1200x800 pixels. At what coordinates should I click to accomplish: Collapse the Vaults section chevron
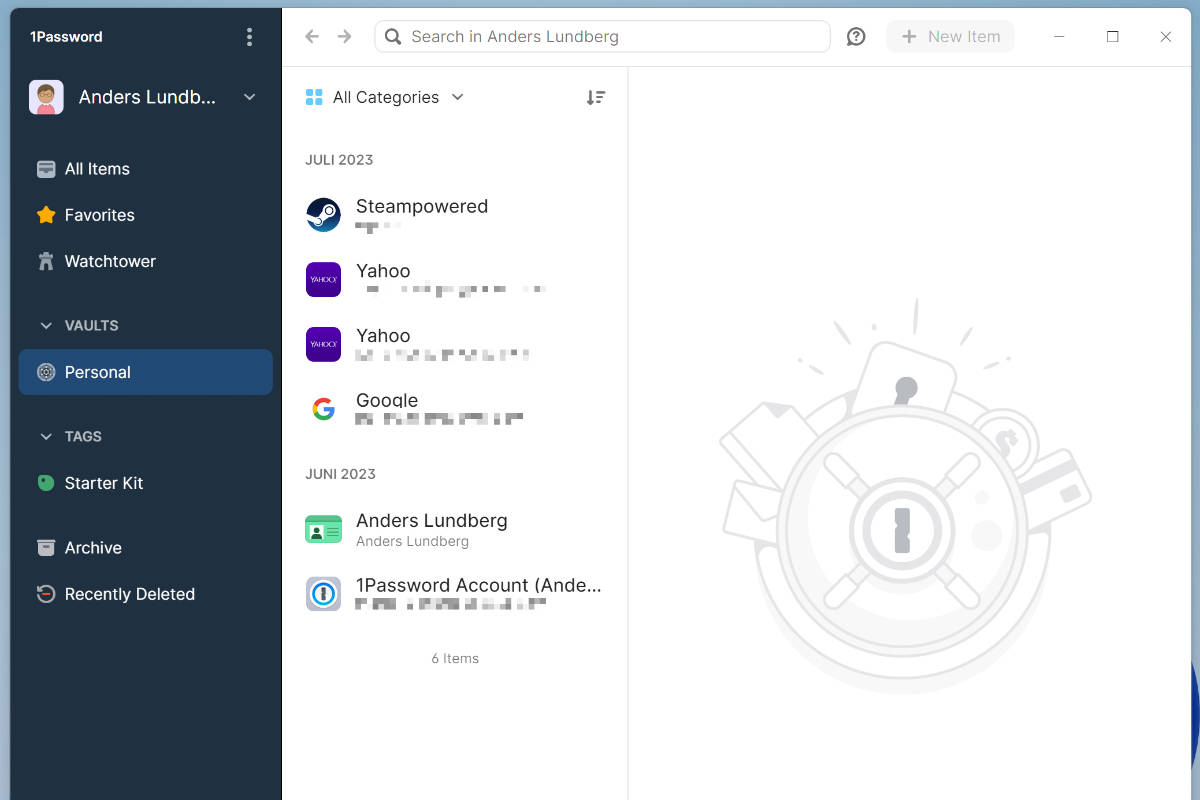coord(46,326)
